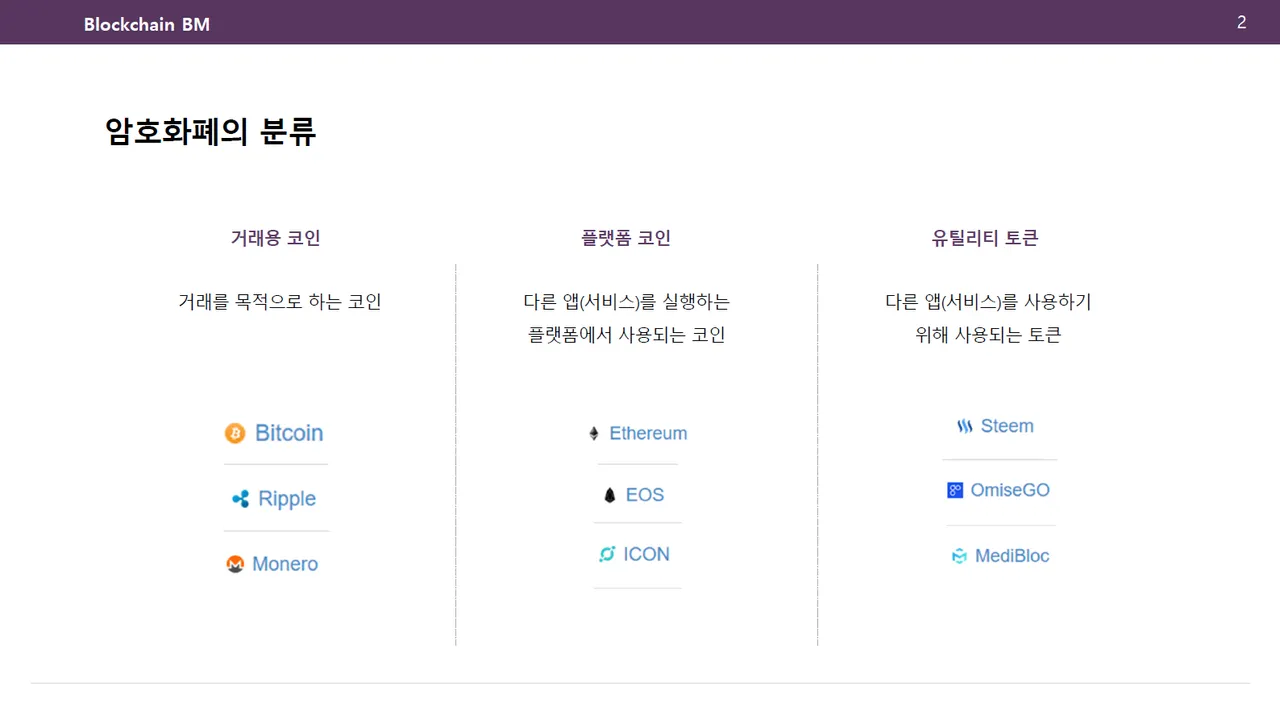Click the orange Bitcoin logo icon
The height and width of the screenshot is (720, 1280).
point(235,433)
